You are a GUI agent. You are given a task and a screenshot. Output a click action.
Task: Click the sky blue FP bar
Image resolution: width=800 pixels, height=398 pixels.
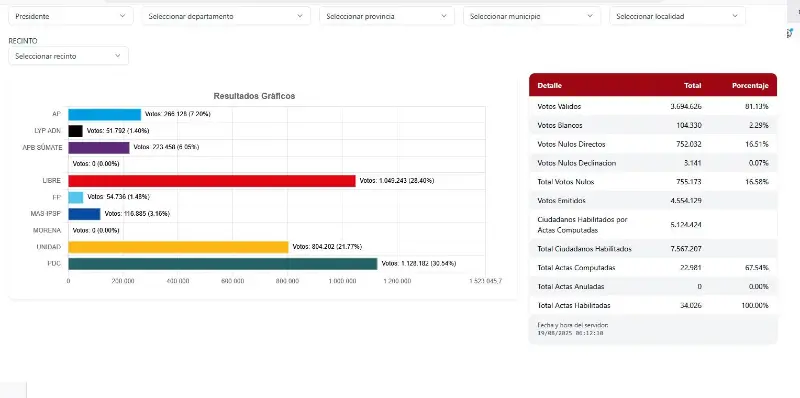[76, 197]
